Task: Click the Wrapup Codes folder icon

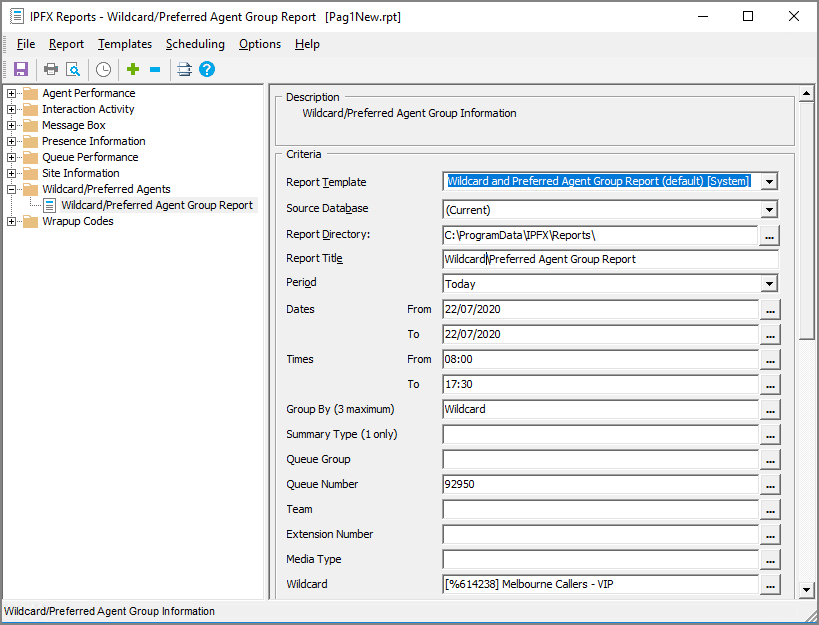Action: pos(31,221)
